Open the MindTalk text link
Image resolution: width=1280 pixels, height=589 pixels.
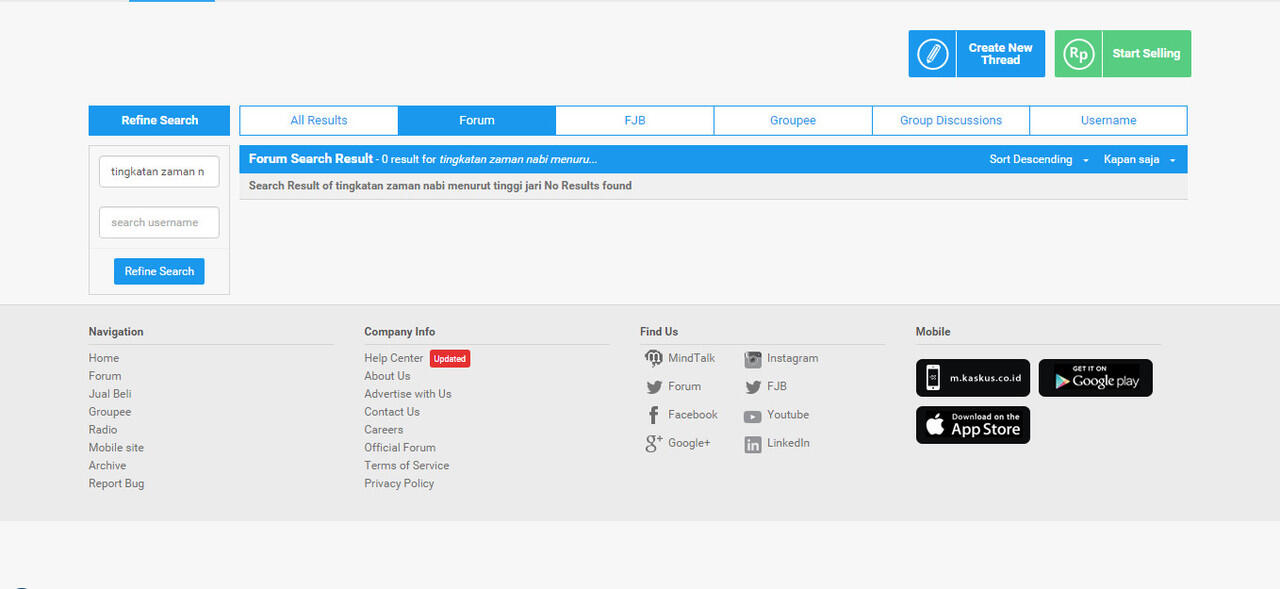pos(692,358)
